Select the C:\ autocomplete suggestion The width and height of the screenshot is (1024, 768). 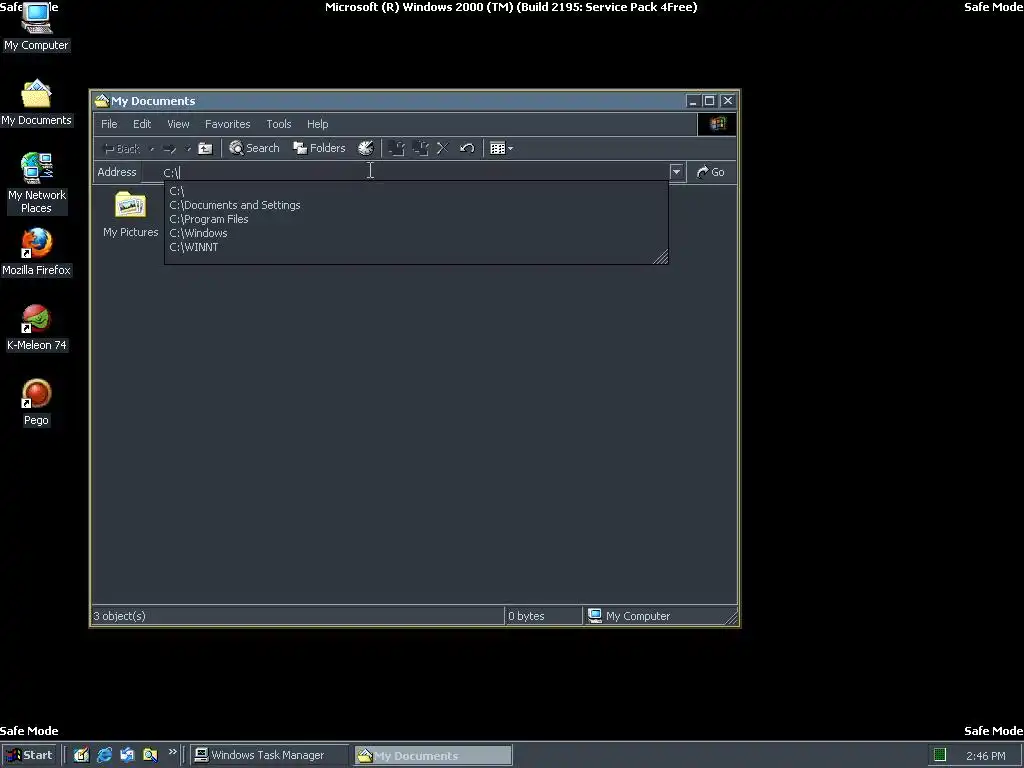416,191
